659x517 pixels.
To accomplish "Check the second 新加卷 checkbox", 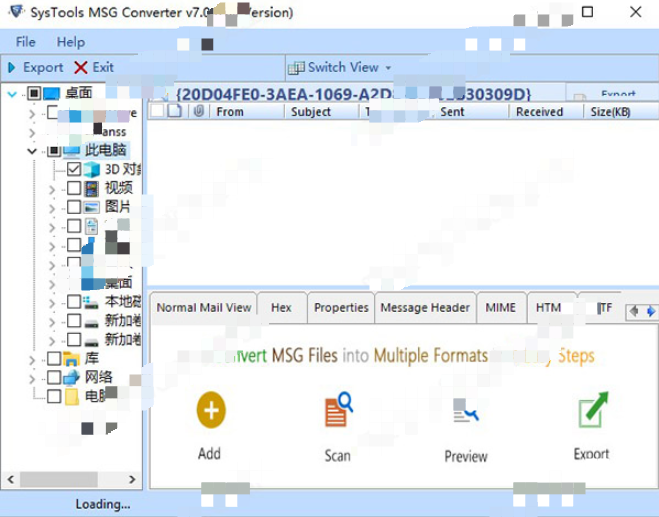I will [x=74, y=339].
